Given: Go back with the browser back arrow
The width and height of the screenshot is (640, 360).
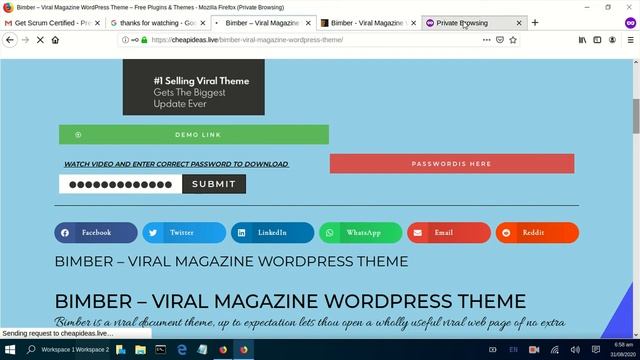Looking at the screenshot, I should click(10, 40).
